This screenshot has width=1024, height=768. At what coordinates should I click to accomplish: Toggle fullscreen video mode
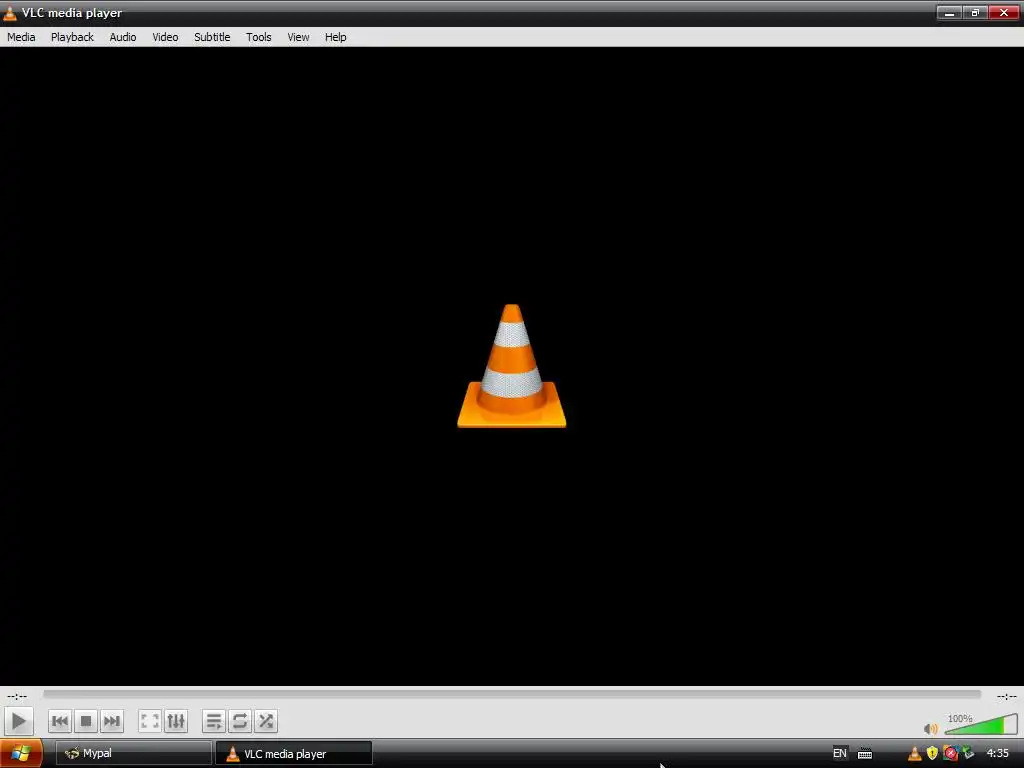coord(150,722)
